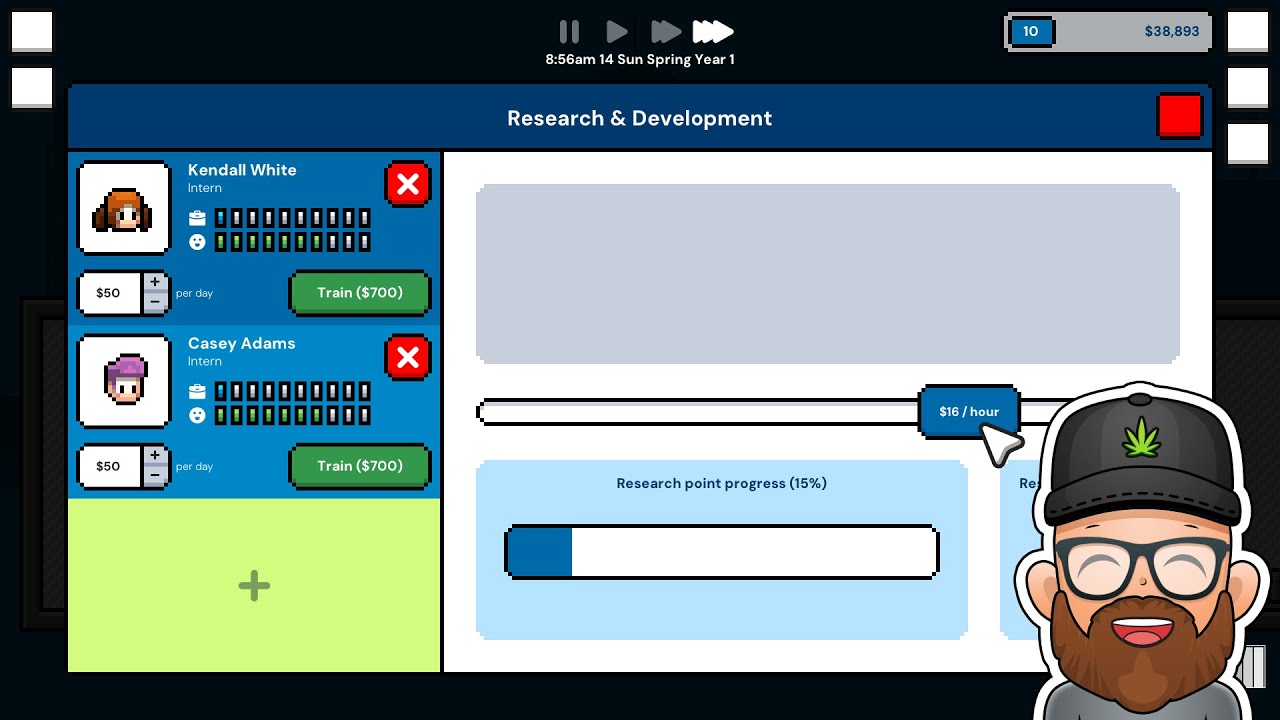The image size is (1280, 720).
Task: Click the research point progress bar
Action: click(722, 552)
